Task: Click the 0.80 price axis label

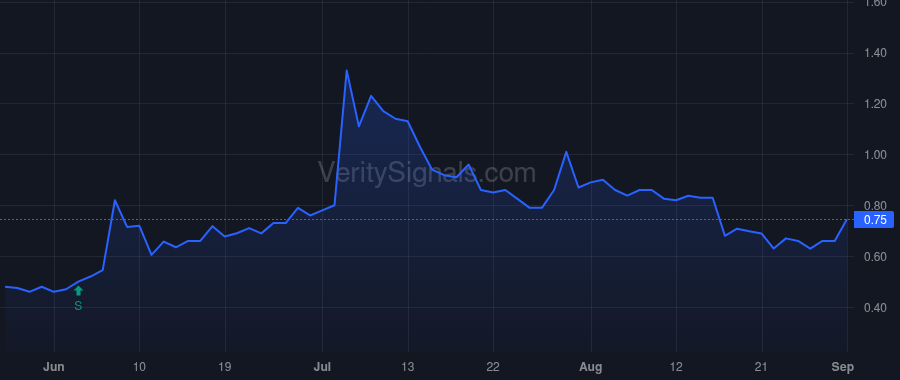Action: [x=875, y=205]
